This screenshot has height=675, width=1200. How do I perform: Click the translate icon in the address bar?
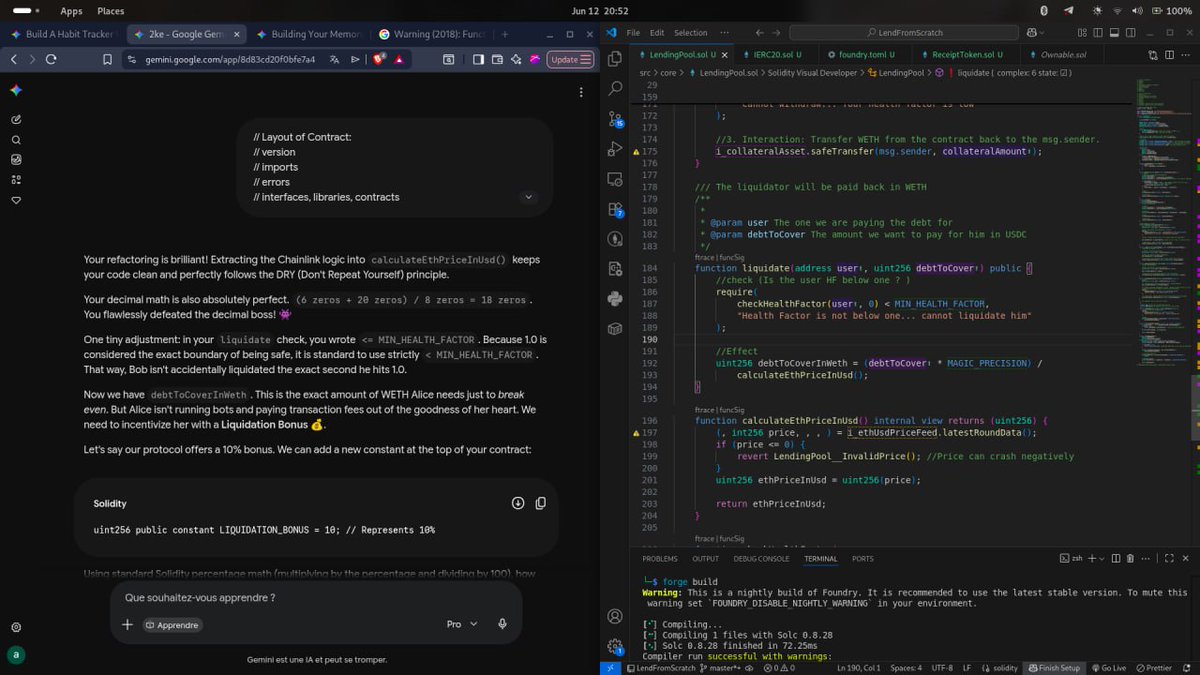click(336, 59)
